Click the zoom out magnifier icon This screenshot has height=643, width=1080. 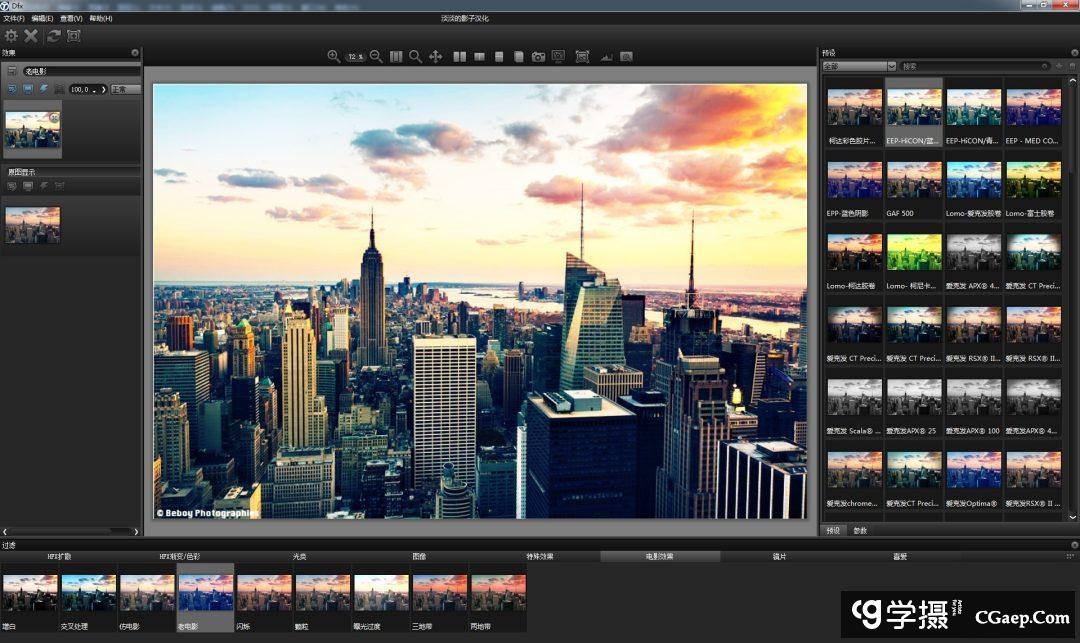pyautogui.click(x=377, y=57)
